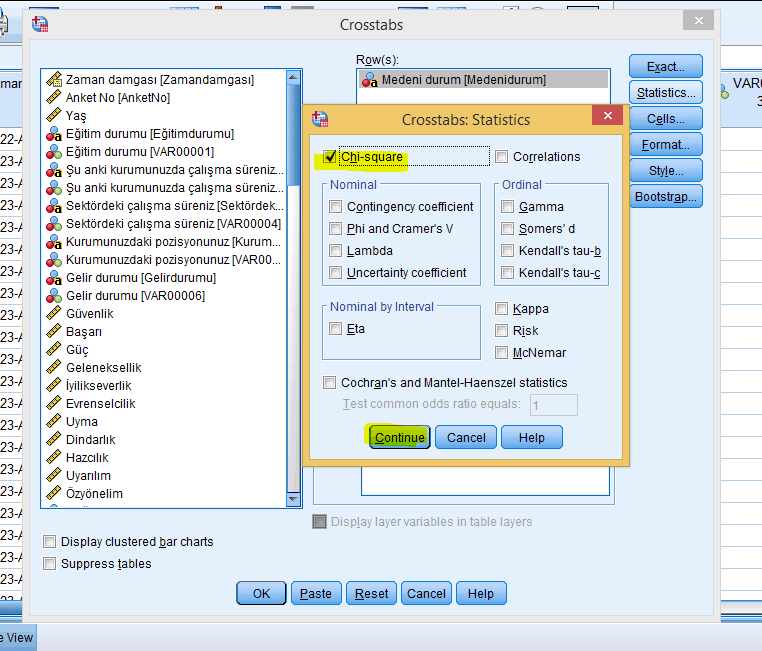The image size is (762, 651).
Task: Click the Paste button in Crosstabs
Action: [316, 593]
